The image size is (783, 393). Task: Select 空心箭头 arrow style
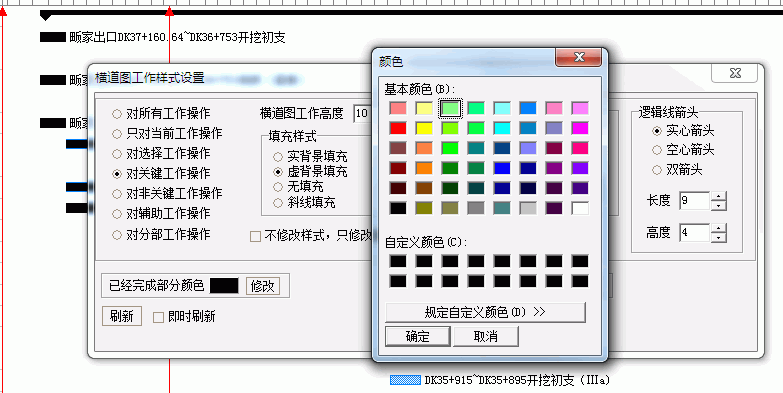657,150
